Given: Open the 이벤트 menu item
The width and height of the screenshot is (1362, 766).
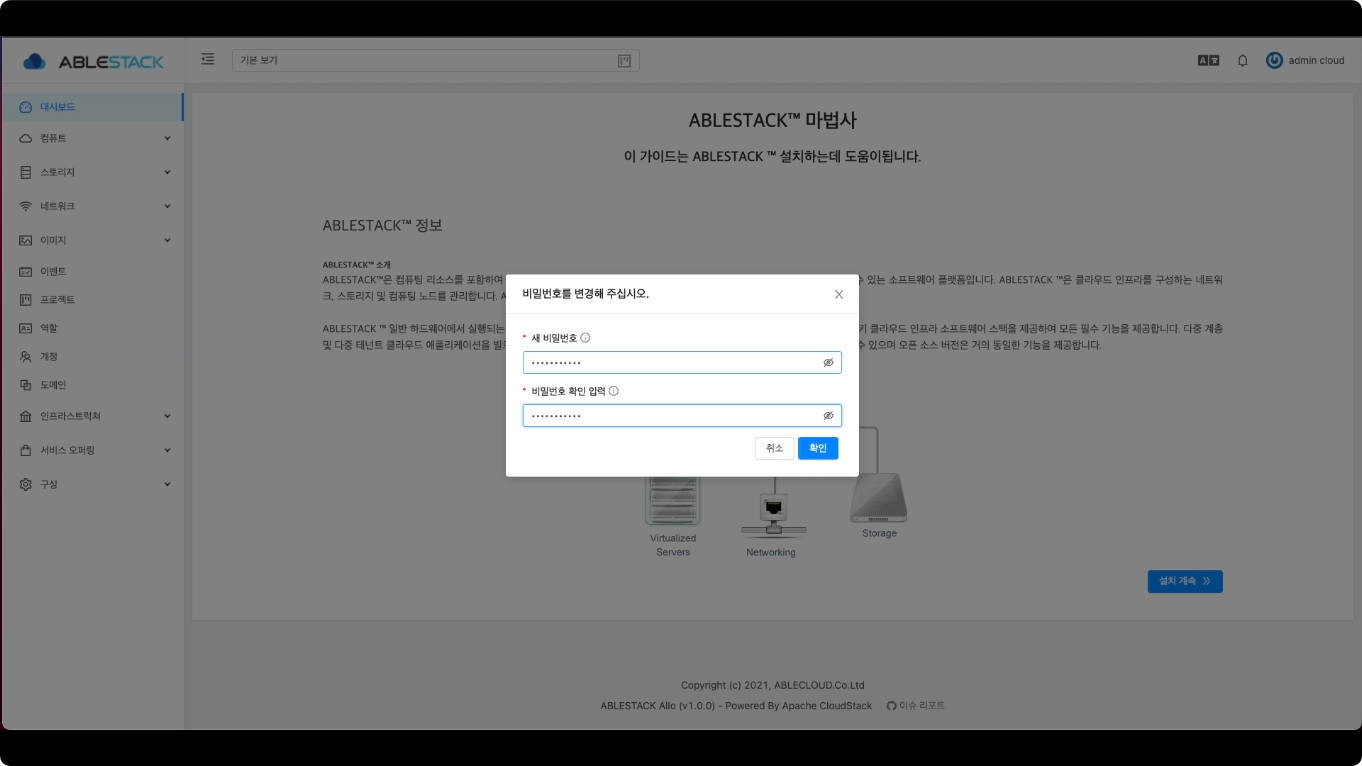Looking at the screenshot, I should point(92,271).
